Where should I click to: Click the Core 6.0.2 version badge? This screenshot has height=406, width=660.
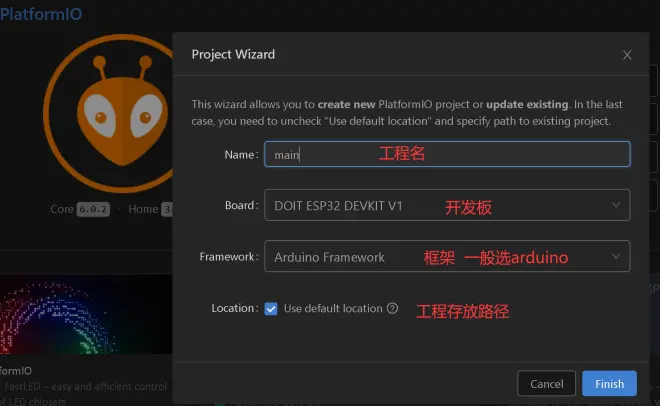(93, 209)
